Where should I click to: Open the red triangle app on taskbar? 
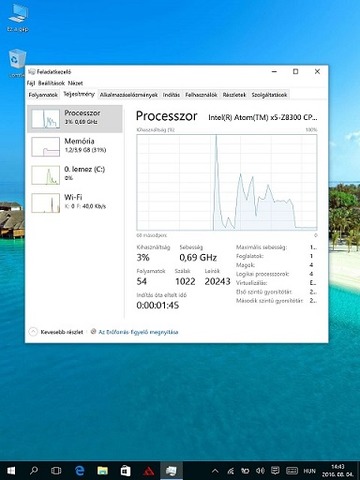[x=148, y=471]
